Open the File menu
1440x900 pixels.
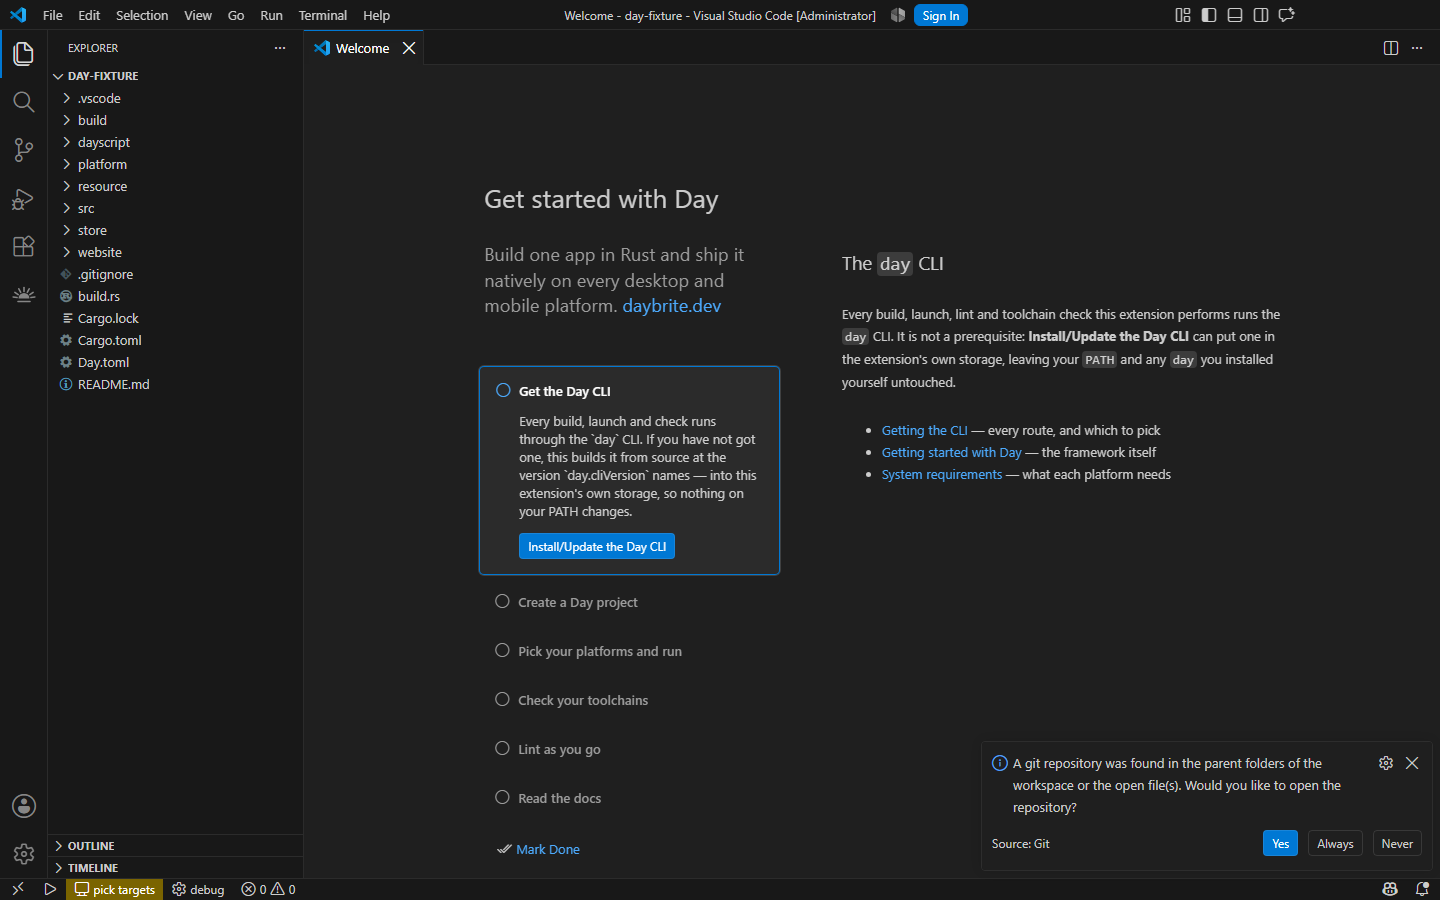coord(53,15)
